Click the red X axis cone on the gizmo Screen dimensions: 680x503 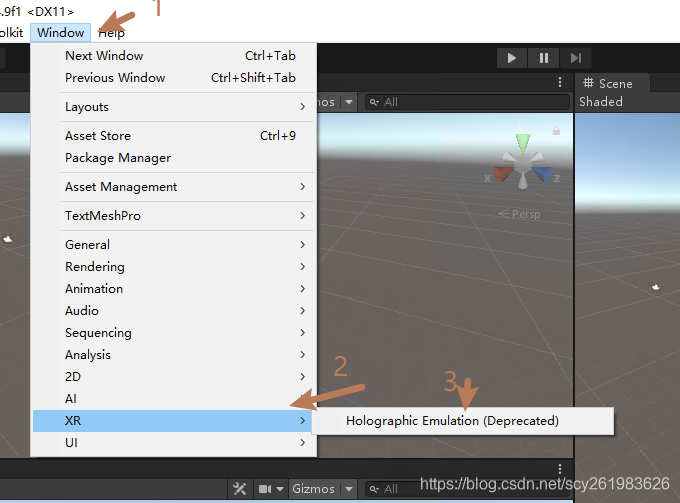click(502, 174)
